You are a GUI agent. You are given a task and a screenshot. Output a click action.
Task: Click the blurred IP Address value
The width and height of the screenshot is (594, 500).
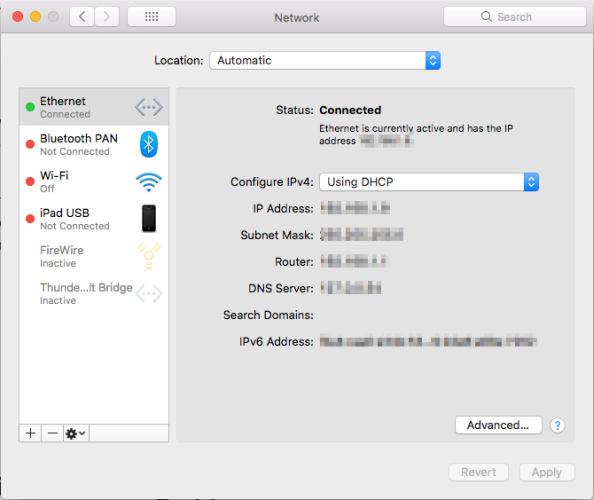point(355,208)
